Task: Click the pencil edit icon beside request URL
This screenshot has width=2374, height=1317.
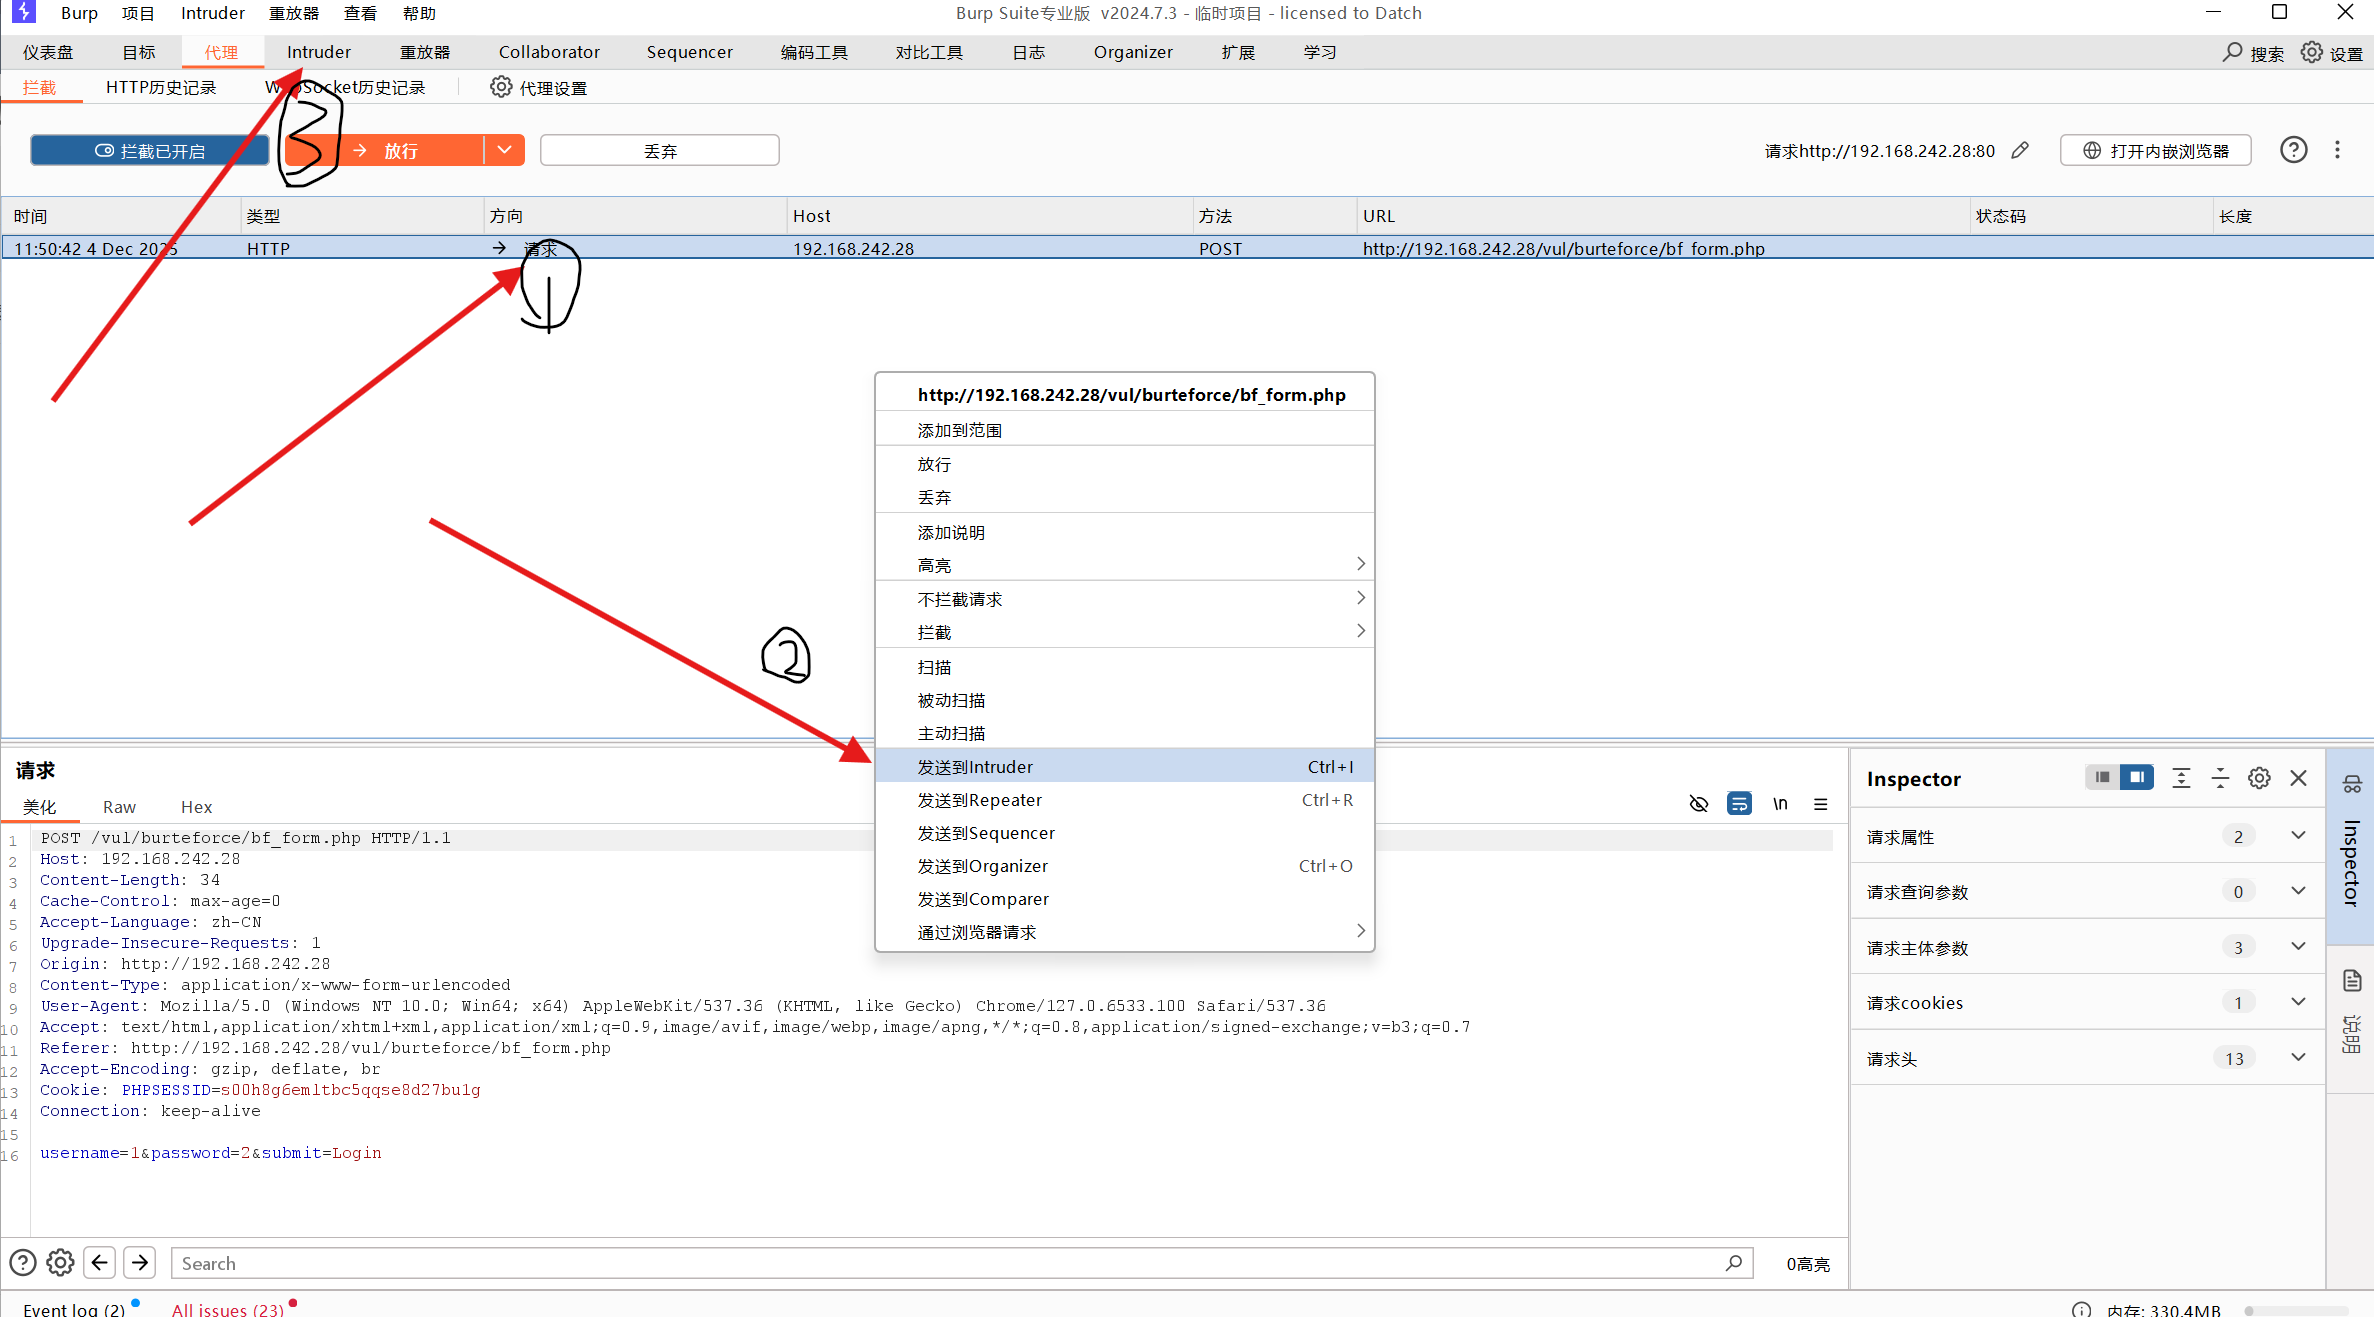Action: point(2020,150)
